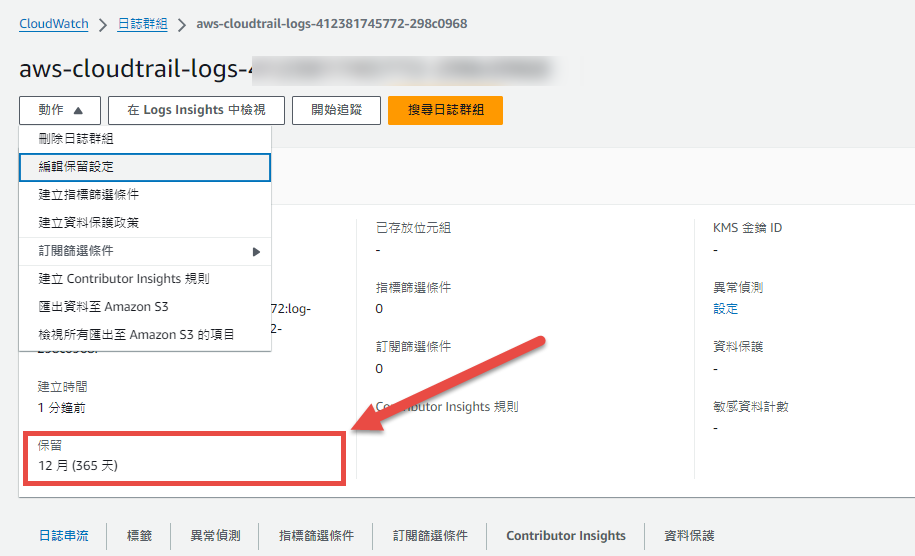
Task: Switch to the 標籤 tab
Action: point(139,536)
